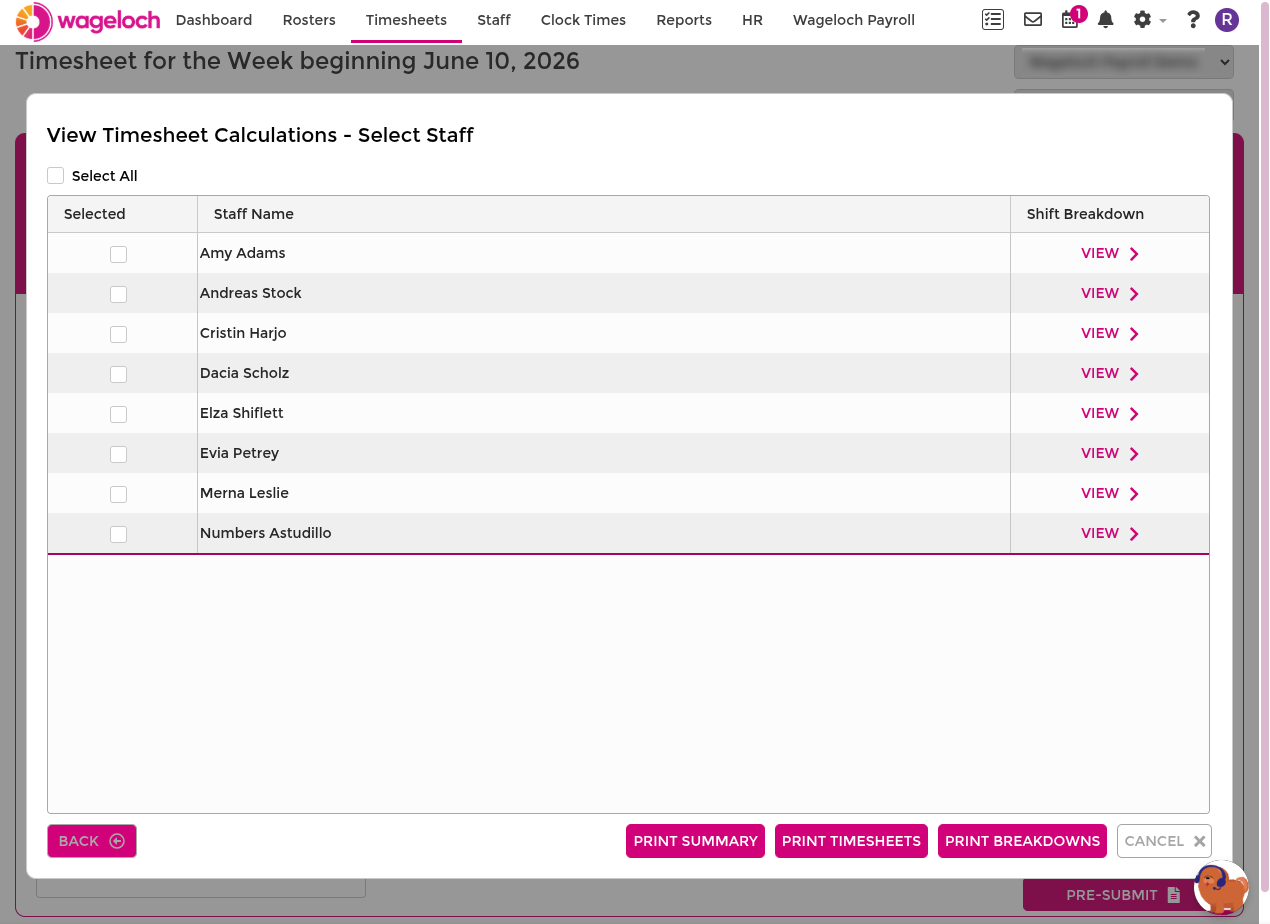View shift breakdown for Elza Shiflett
1270x924 pixels.
pyautogui.click(x=1110, y=413)
